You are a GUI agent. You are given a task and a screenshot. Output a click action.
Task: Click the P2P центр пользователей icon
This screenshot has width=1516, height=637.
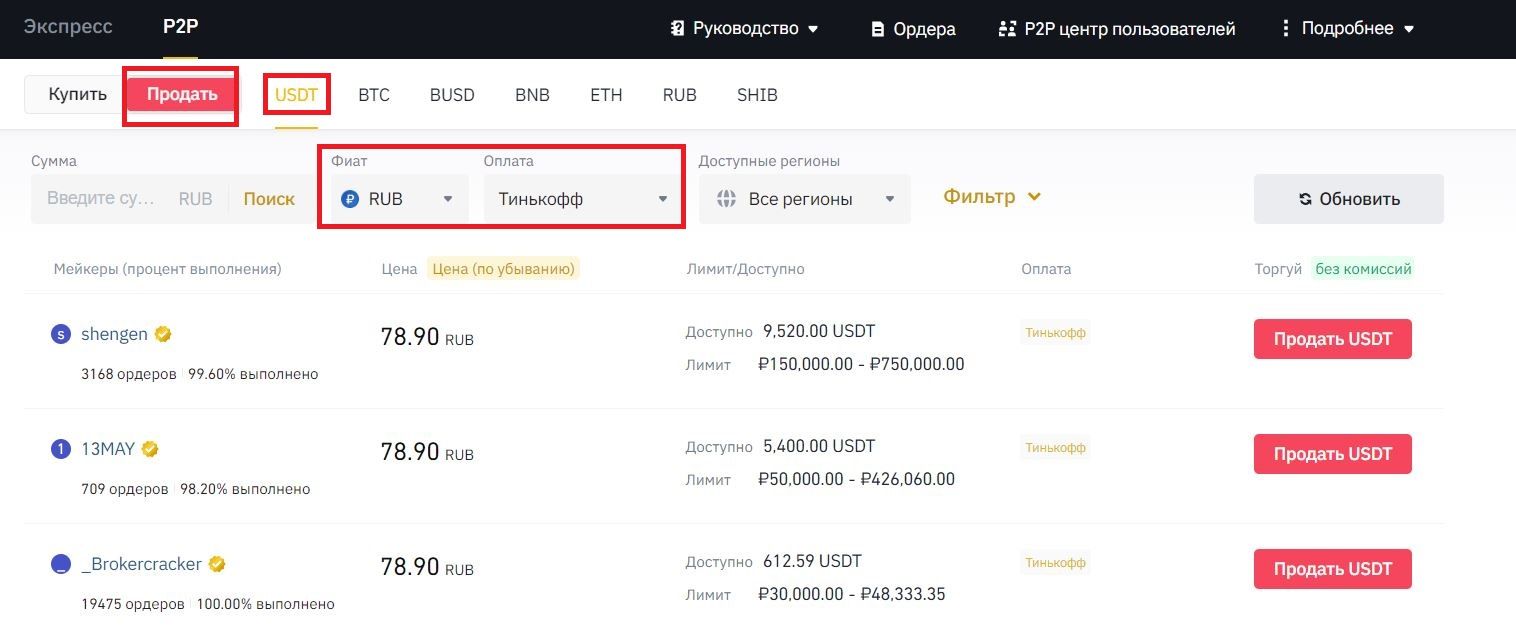tap(1007, 29)
